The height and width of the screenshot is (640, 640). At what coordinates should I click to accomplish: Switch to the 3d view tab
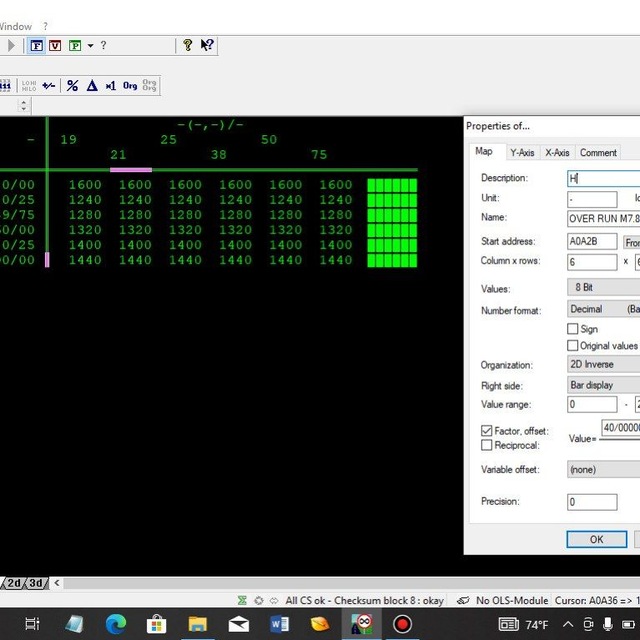(x=36, y=583)
